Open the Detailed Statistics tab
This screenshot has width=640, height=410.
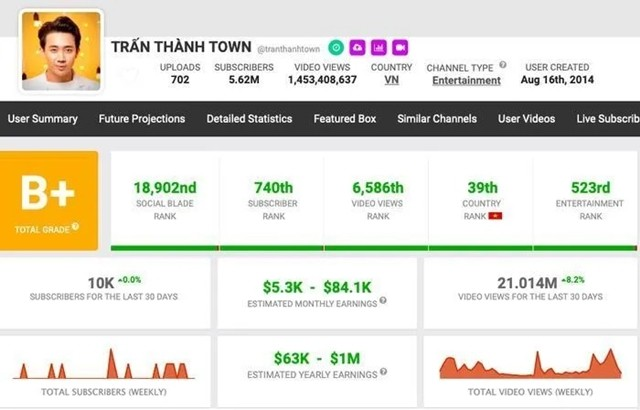click(249, 119)
